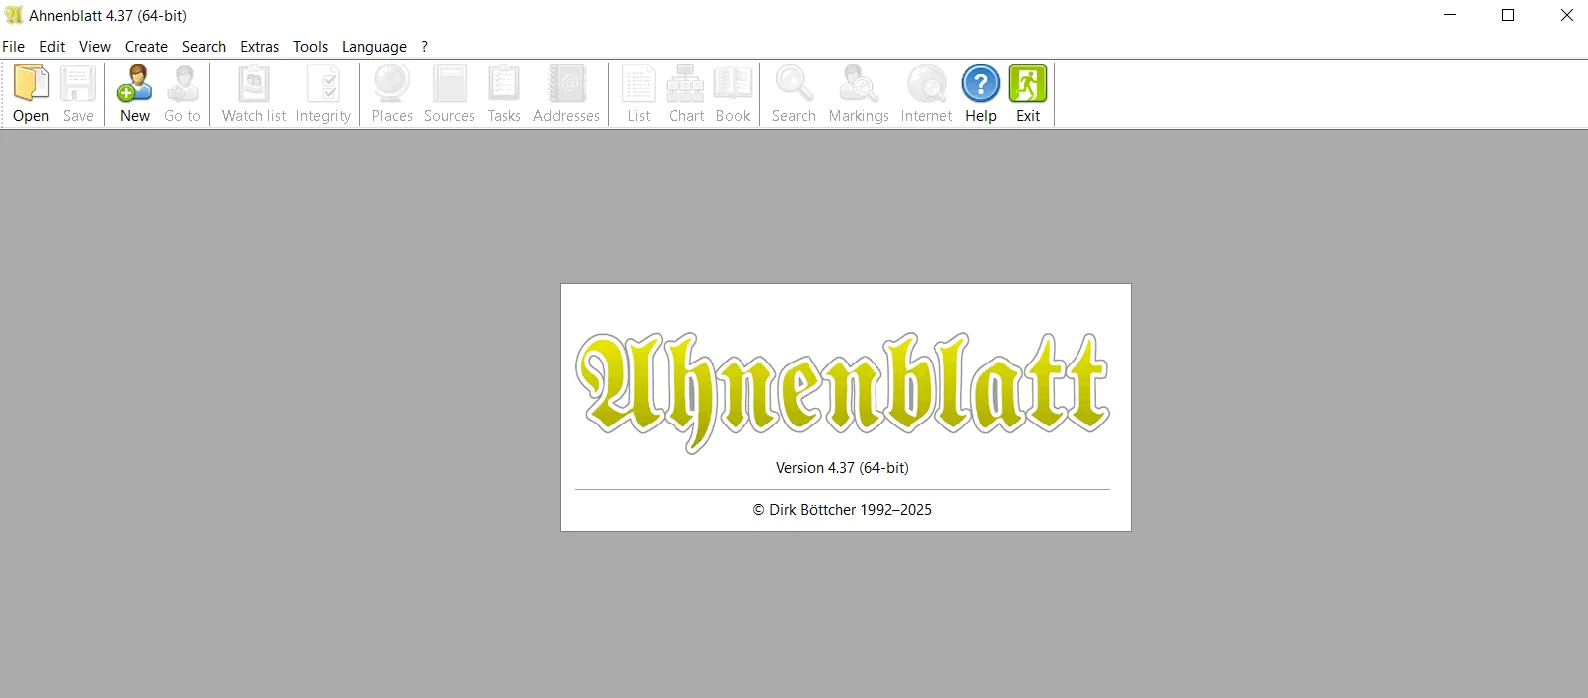Open the Create menu
The image size is (1588, 698).
pyautogui.click(x=146, y=47)
